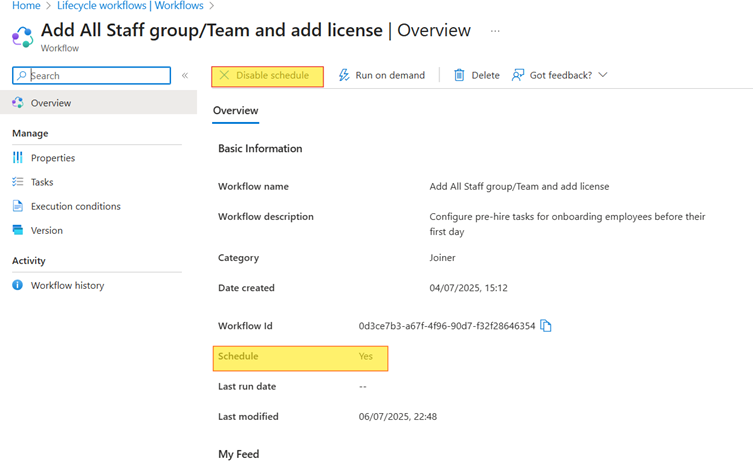Click the Execution conditions document icon
753x473 pixels.
(x=18, y=206)
